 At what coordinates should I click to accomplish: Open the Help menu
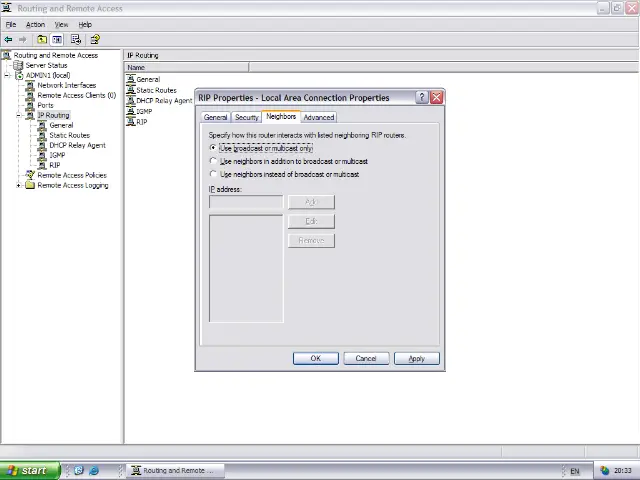coord(85,24)
